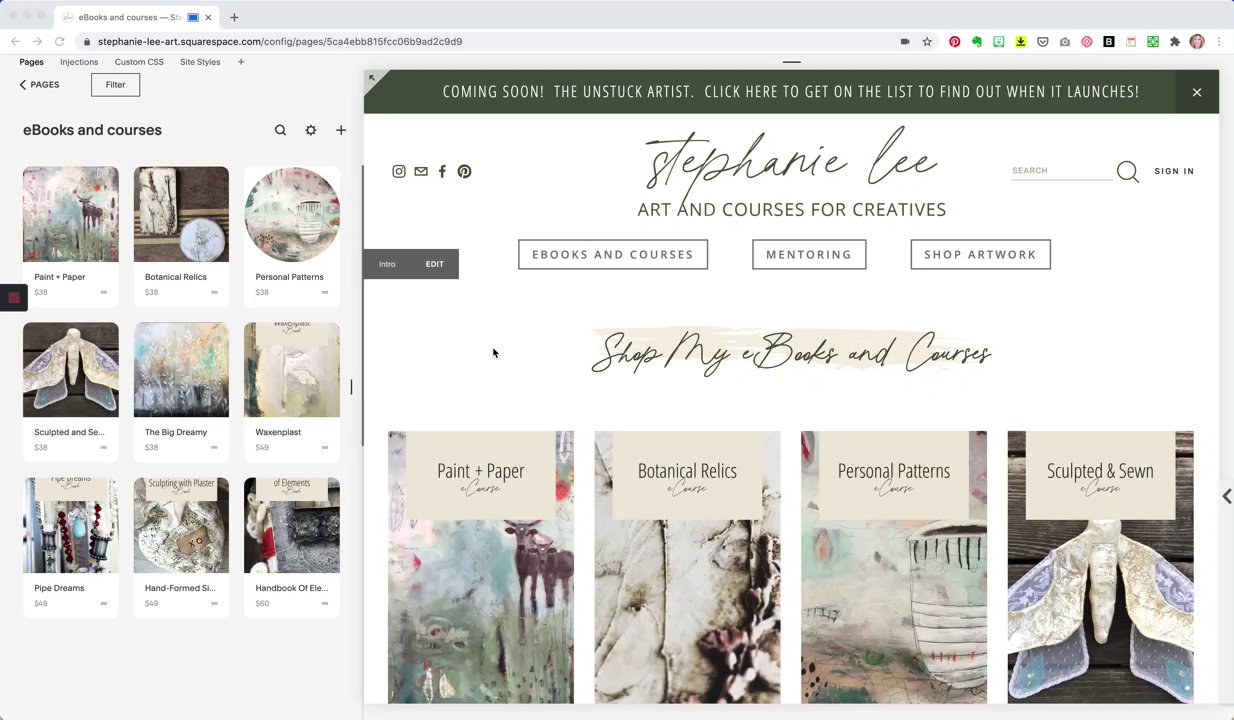Open Sculpted & Sewn eCourse preview card
Screen dimensions: 1234x720
(x=1100, y=567)
